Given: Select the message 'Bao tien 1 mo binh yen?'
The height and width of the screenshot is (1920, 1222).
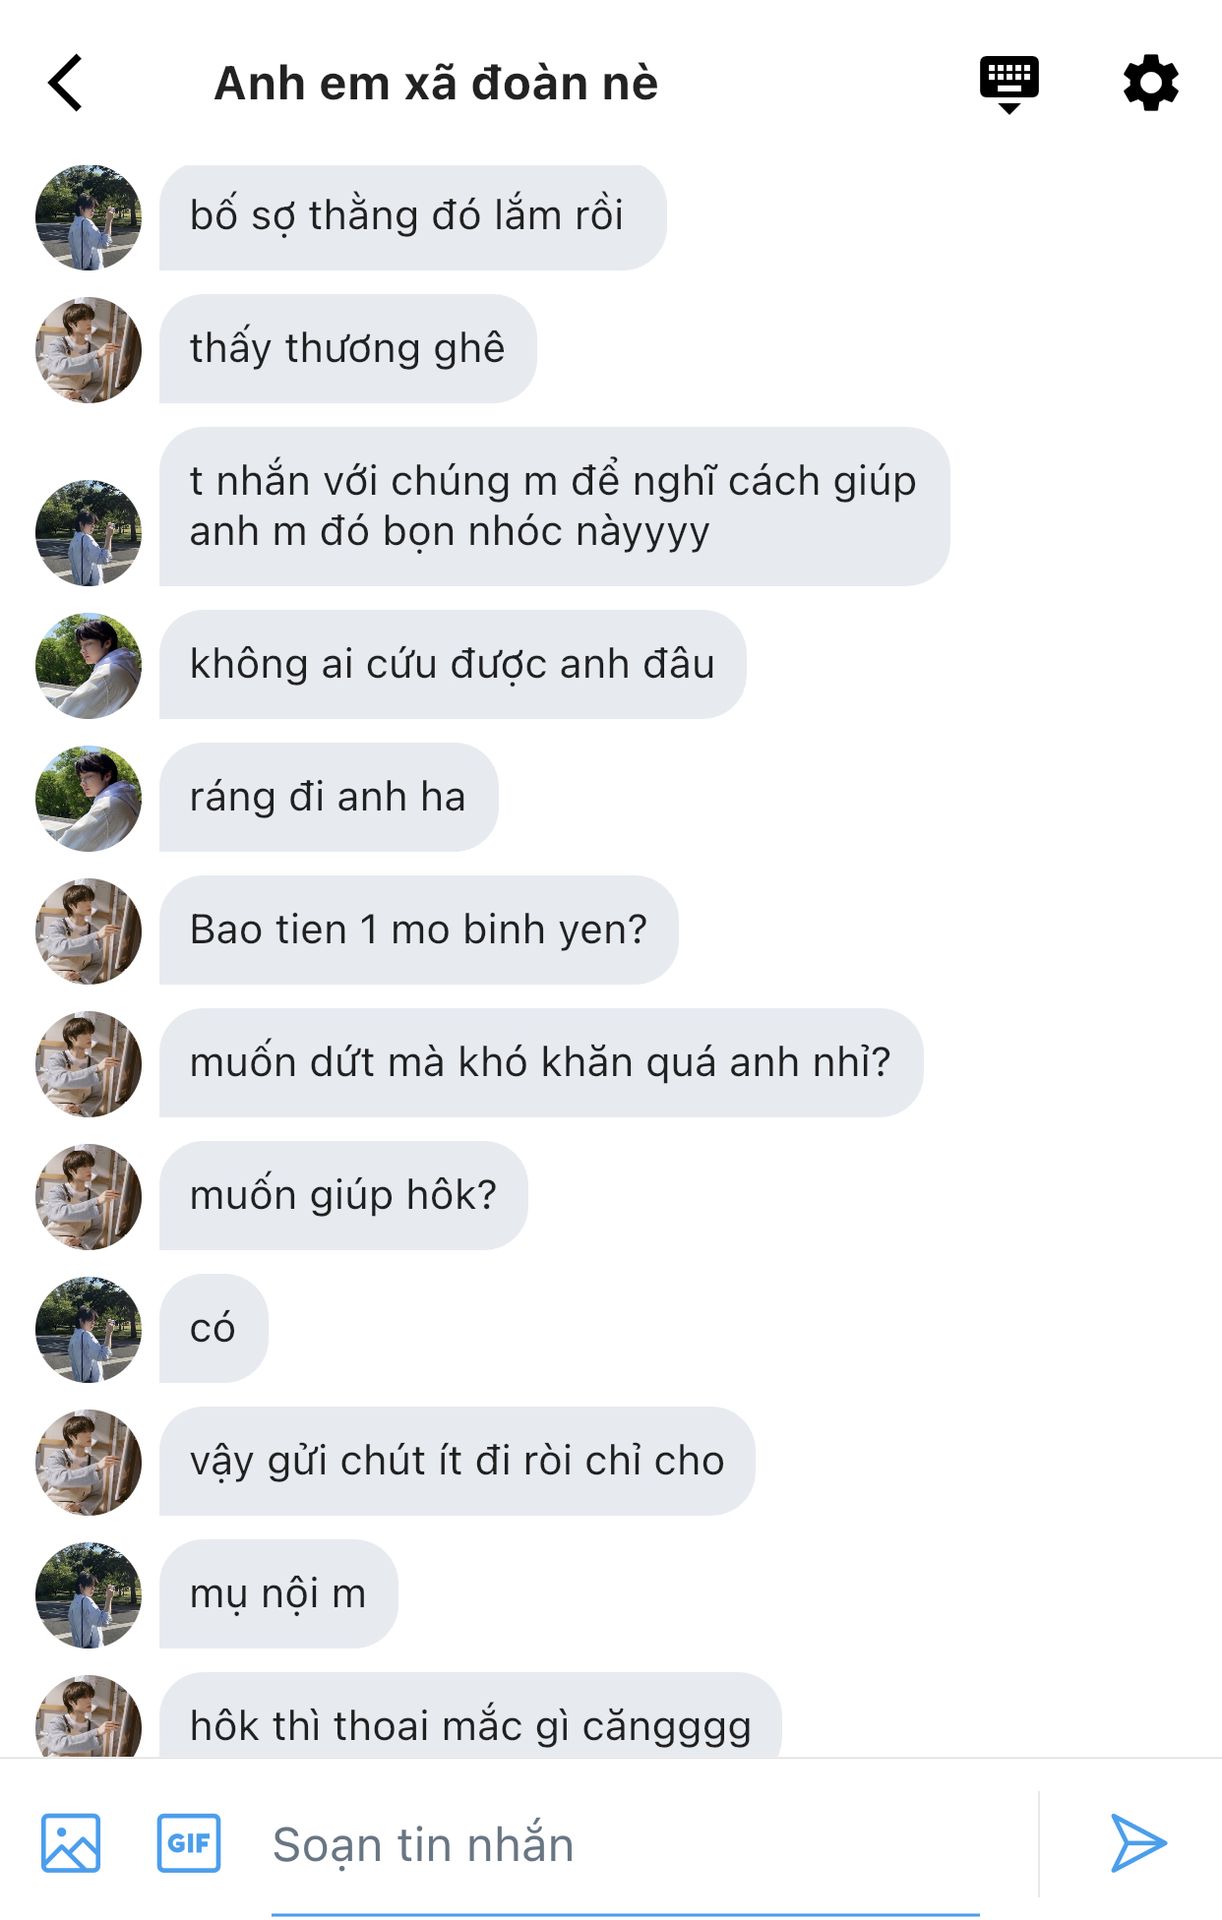Looking at the screenshot, I should point(418,930).
